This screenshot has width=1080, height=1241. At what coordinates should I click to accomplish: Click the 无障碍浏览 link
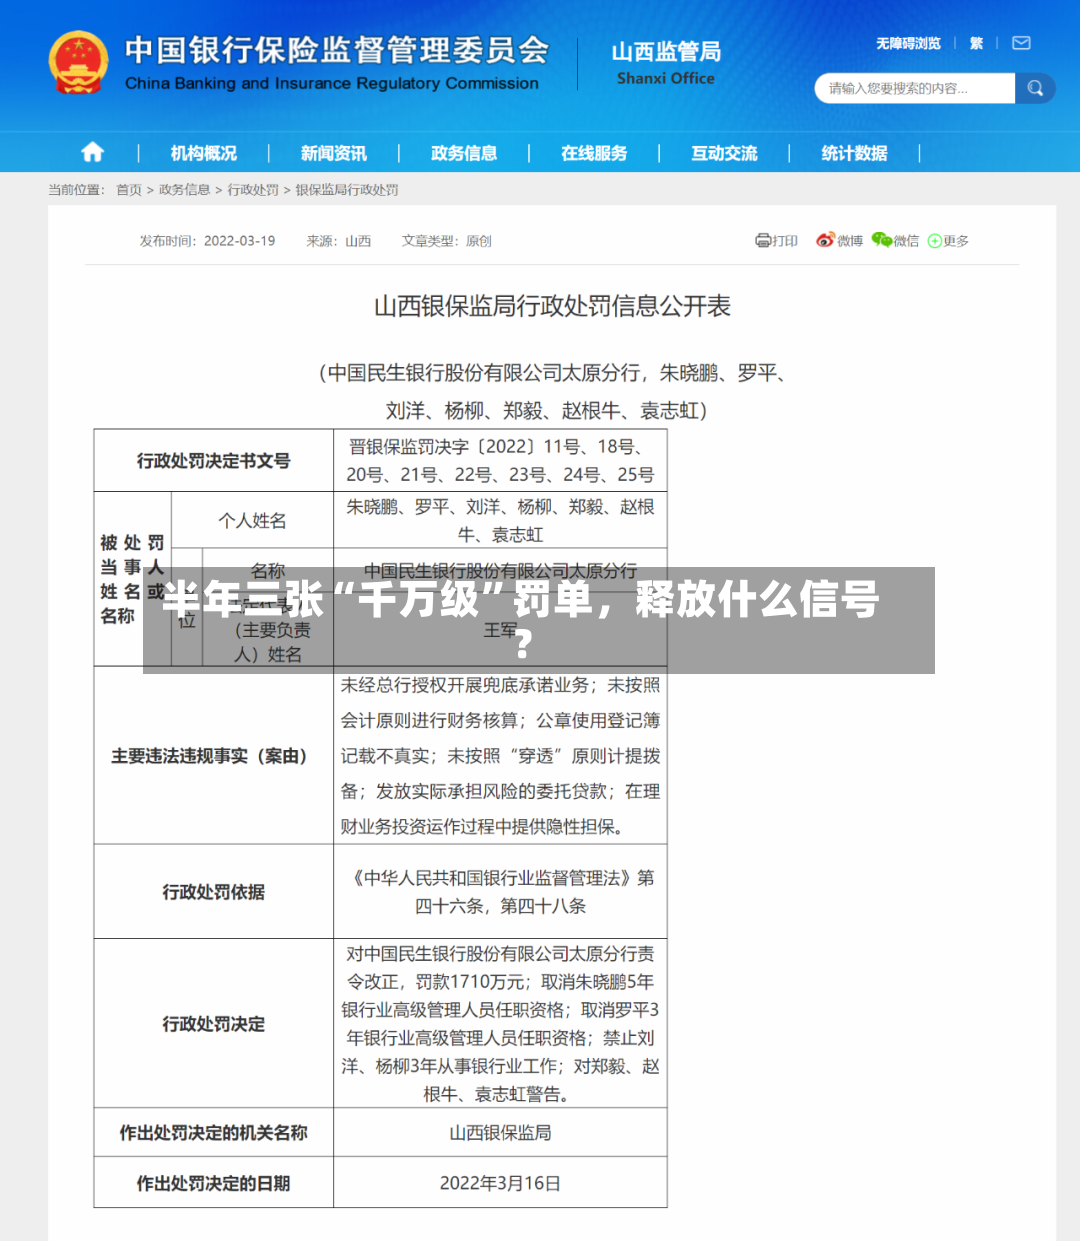point(908,43)
